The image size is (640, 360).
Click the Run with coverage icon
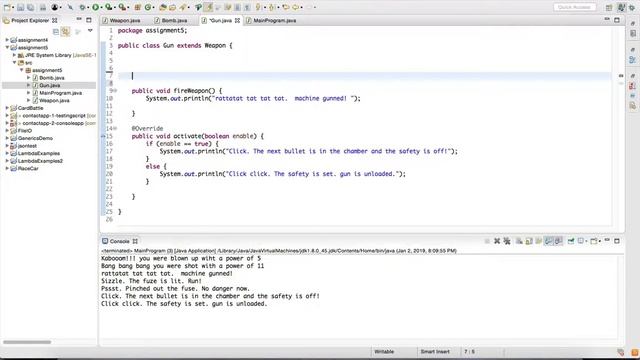[x=109, y=7]
